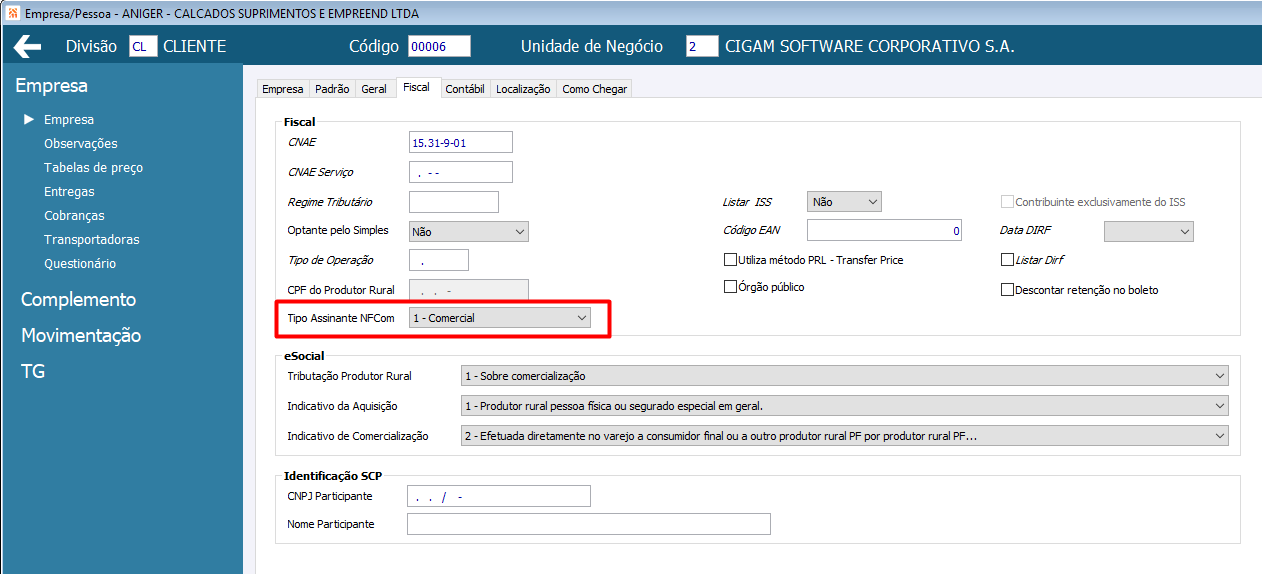
Task: Open Tabelas de preço in sidebar
Action: [x=94, y=168]
